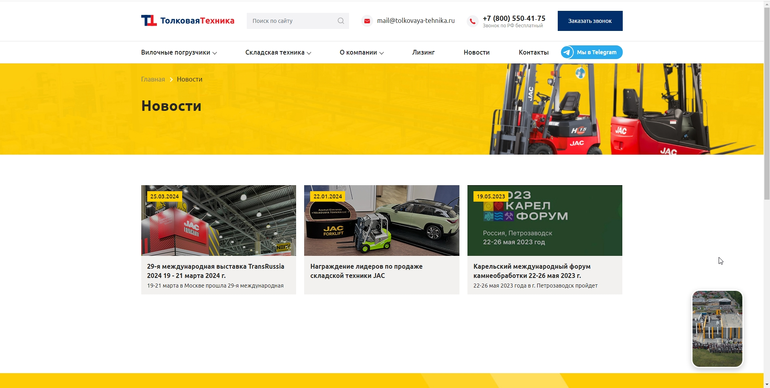The height and width of the screenshot is (388, 770).
Task: Click the red email envelope icon
Action: (367, 21)
